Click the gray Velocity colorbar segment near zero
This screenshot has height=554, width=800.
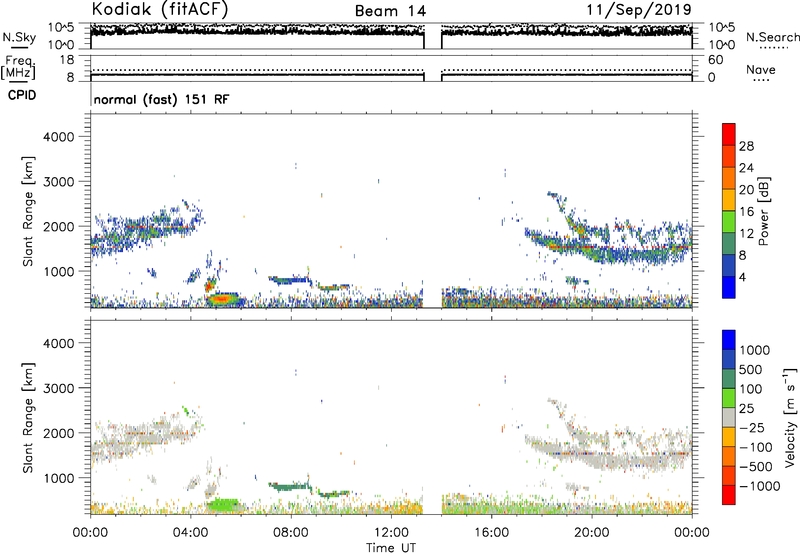729,417
